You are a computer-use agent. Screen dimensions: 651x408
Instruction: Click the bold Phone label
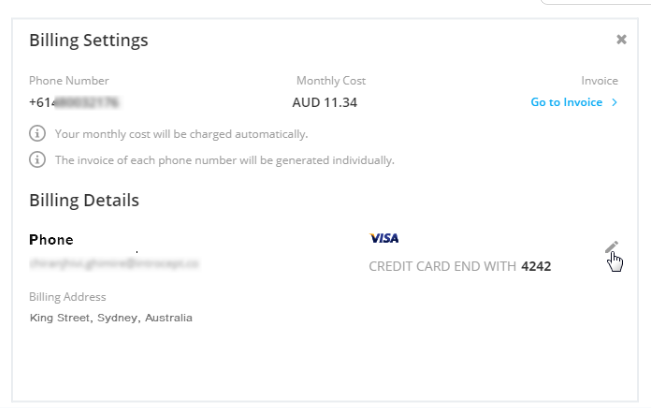click(x=51, y=240)
